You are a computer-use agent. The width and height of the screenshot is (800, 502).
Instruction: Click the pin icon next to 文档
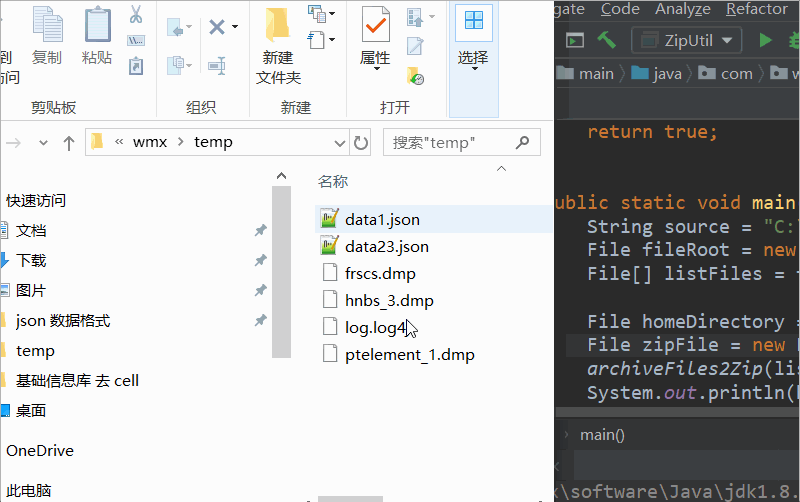[x=261, y=230]
